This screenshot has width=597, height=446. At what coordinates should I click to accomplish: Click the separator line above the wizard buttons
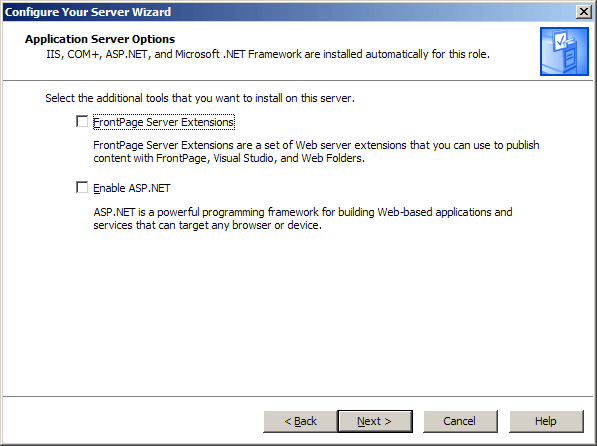[298, 396]
